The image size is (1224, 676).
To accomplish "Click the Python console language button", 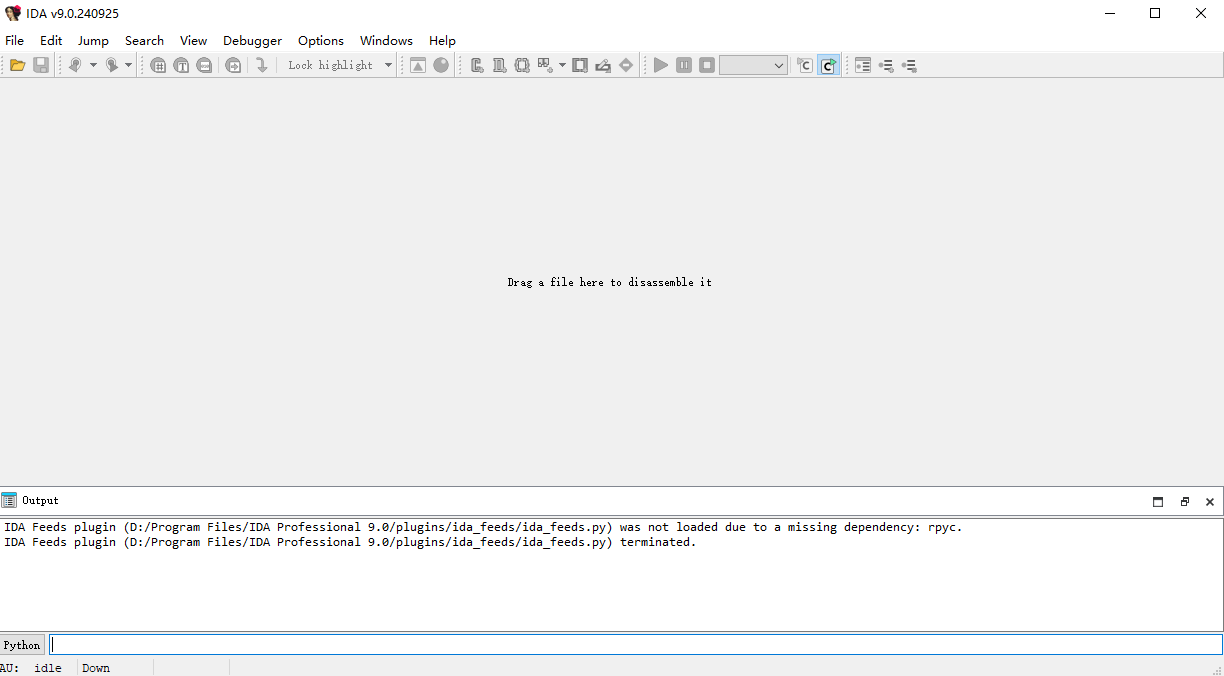I will (x=22, y=645).
